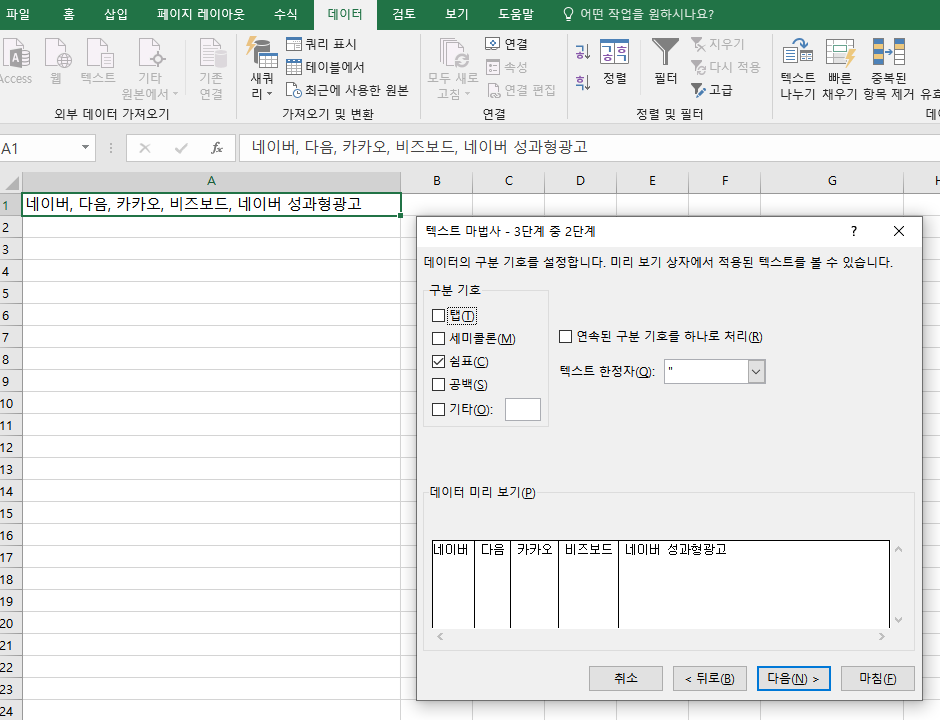The height and width of the screenshot is (720, 940).
Task: Click the 카카오 column in data preview
Action: 534,584
